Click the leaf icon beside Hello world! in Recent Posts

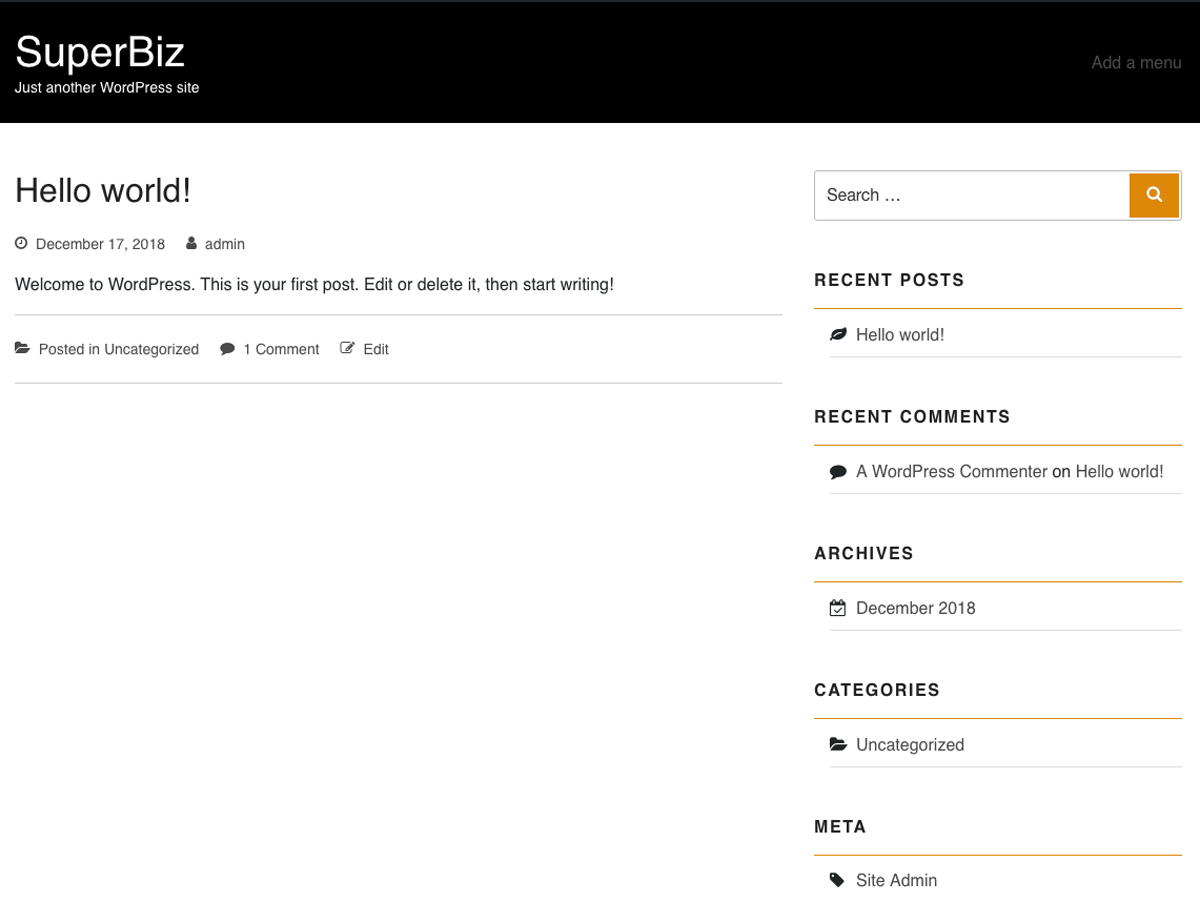point(838,334)
